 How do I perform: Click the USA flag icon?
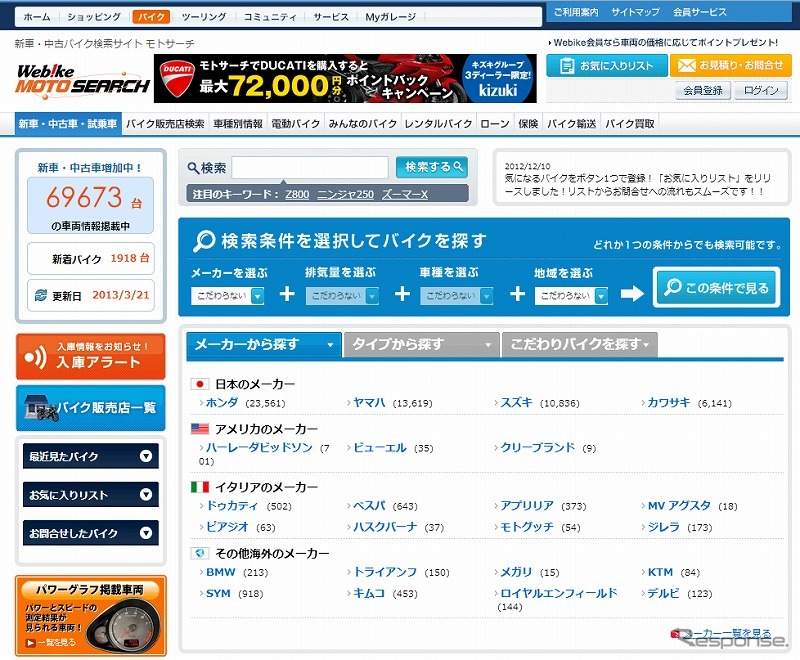pyautogui.click(x=200, y=428)
